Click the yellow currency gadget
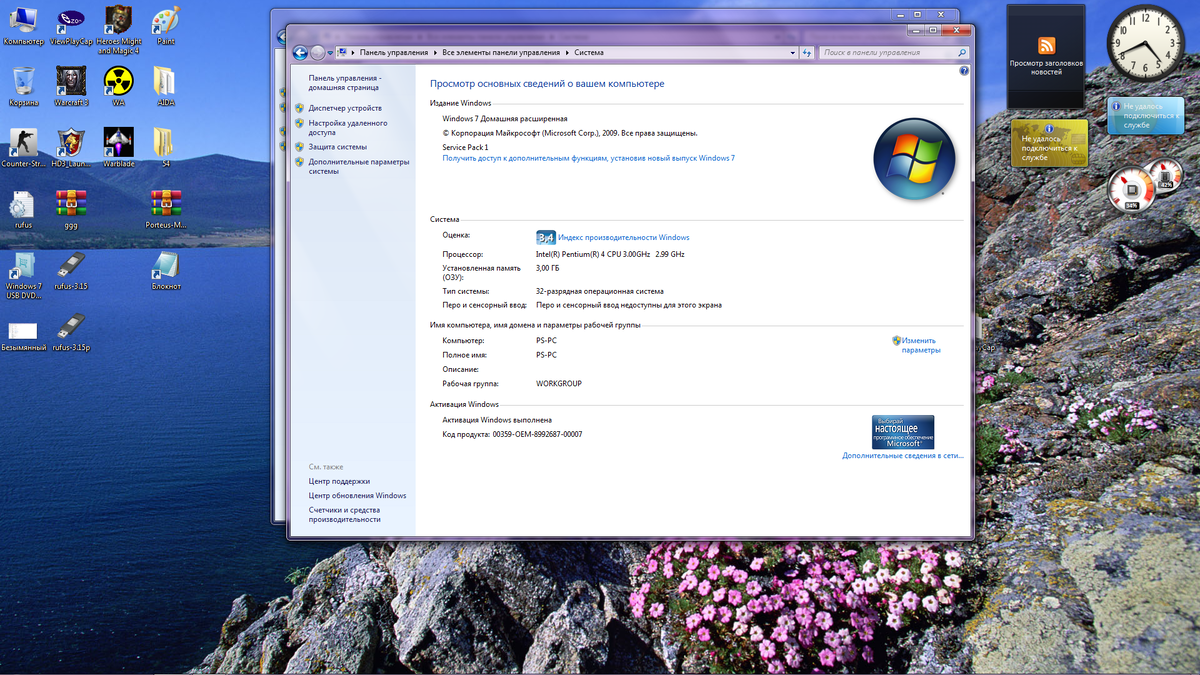 click(1049, 143)
